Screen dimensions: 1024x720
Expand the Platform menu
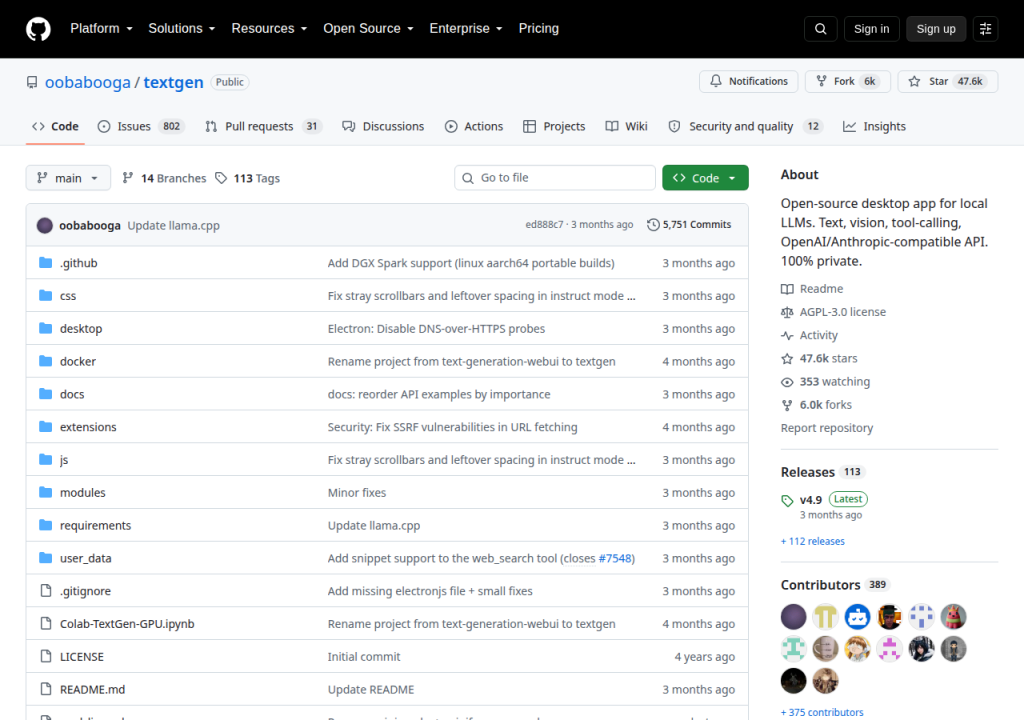(101, 29)
